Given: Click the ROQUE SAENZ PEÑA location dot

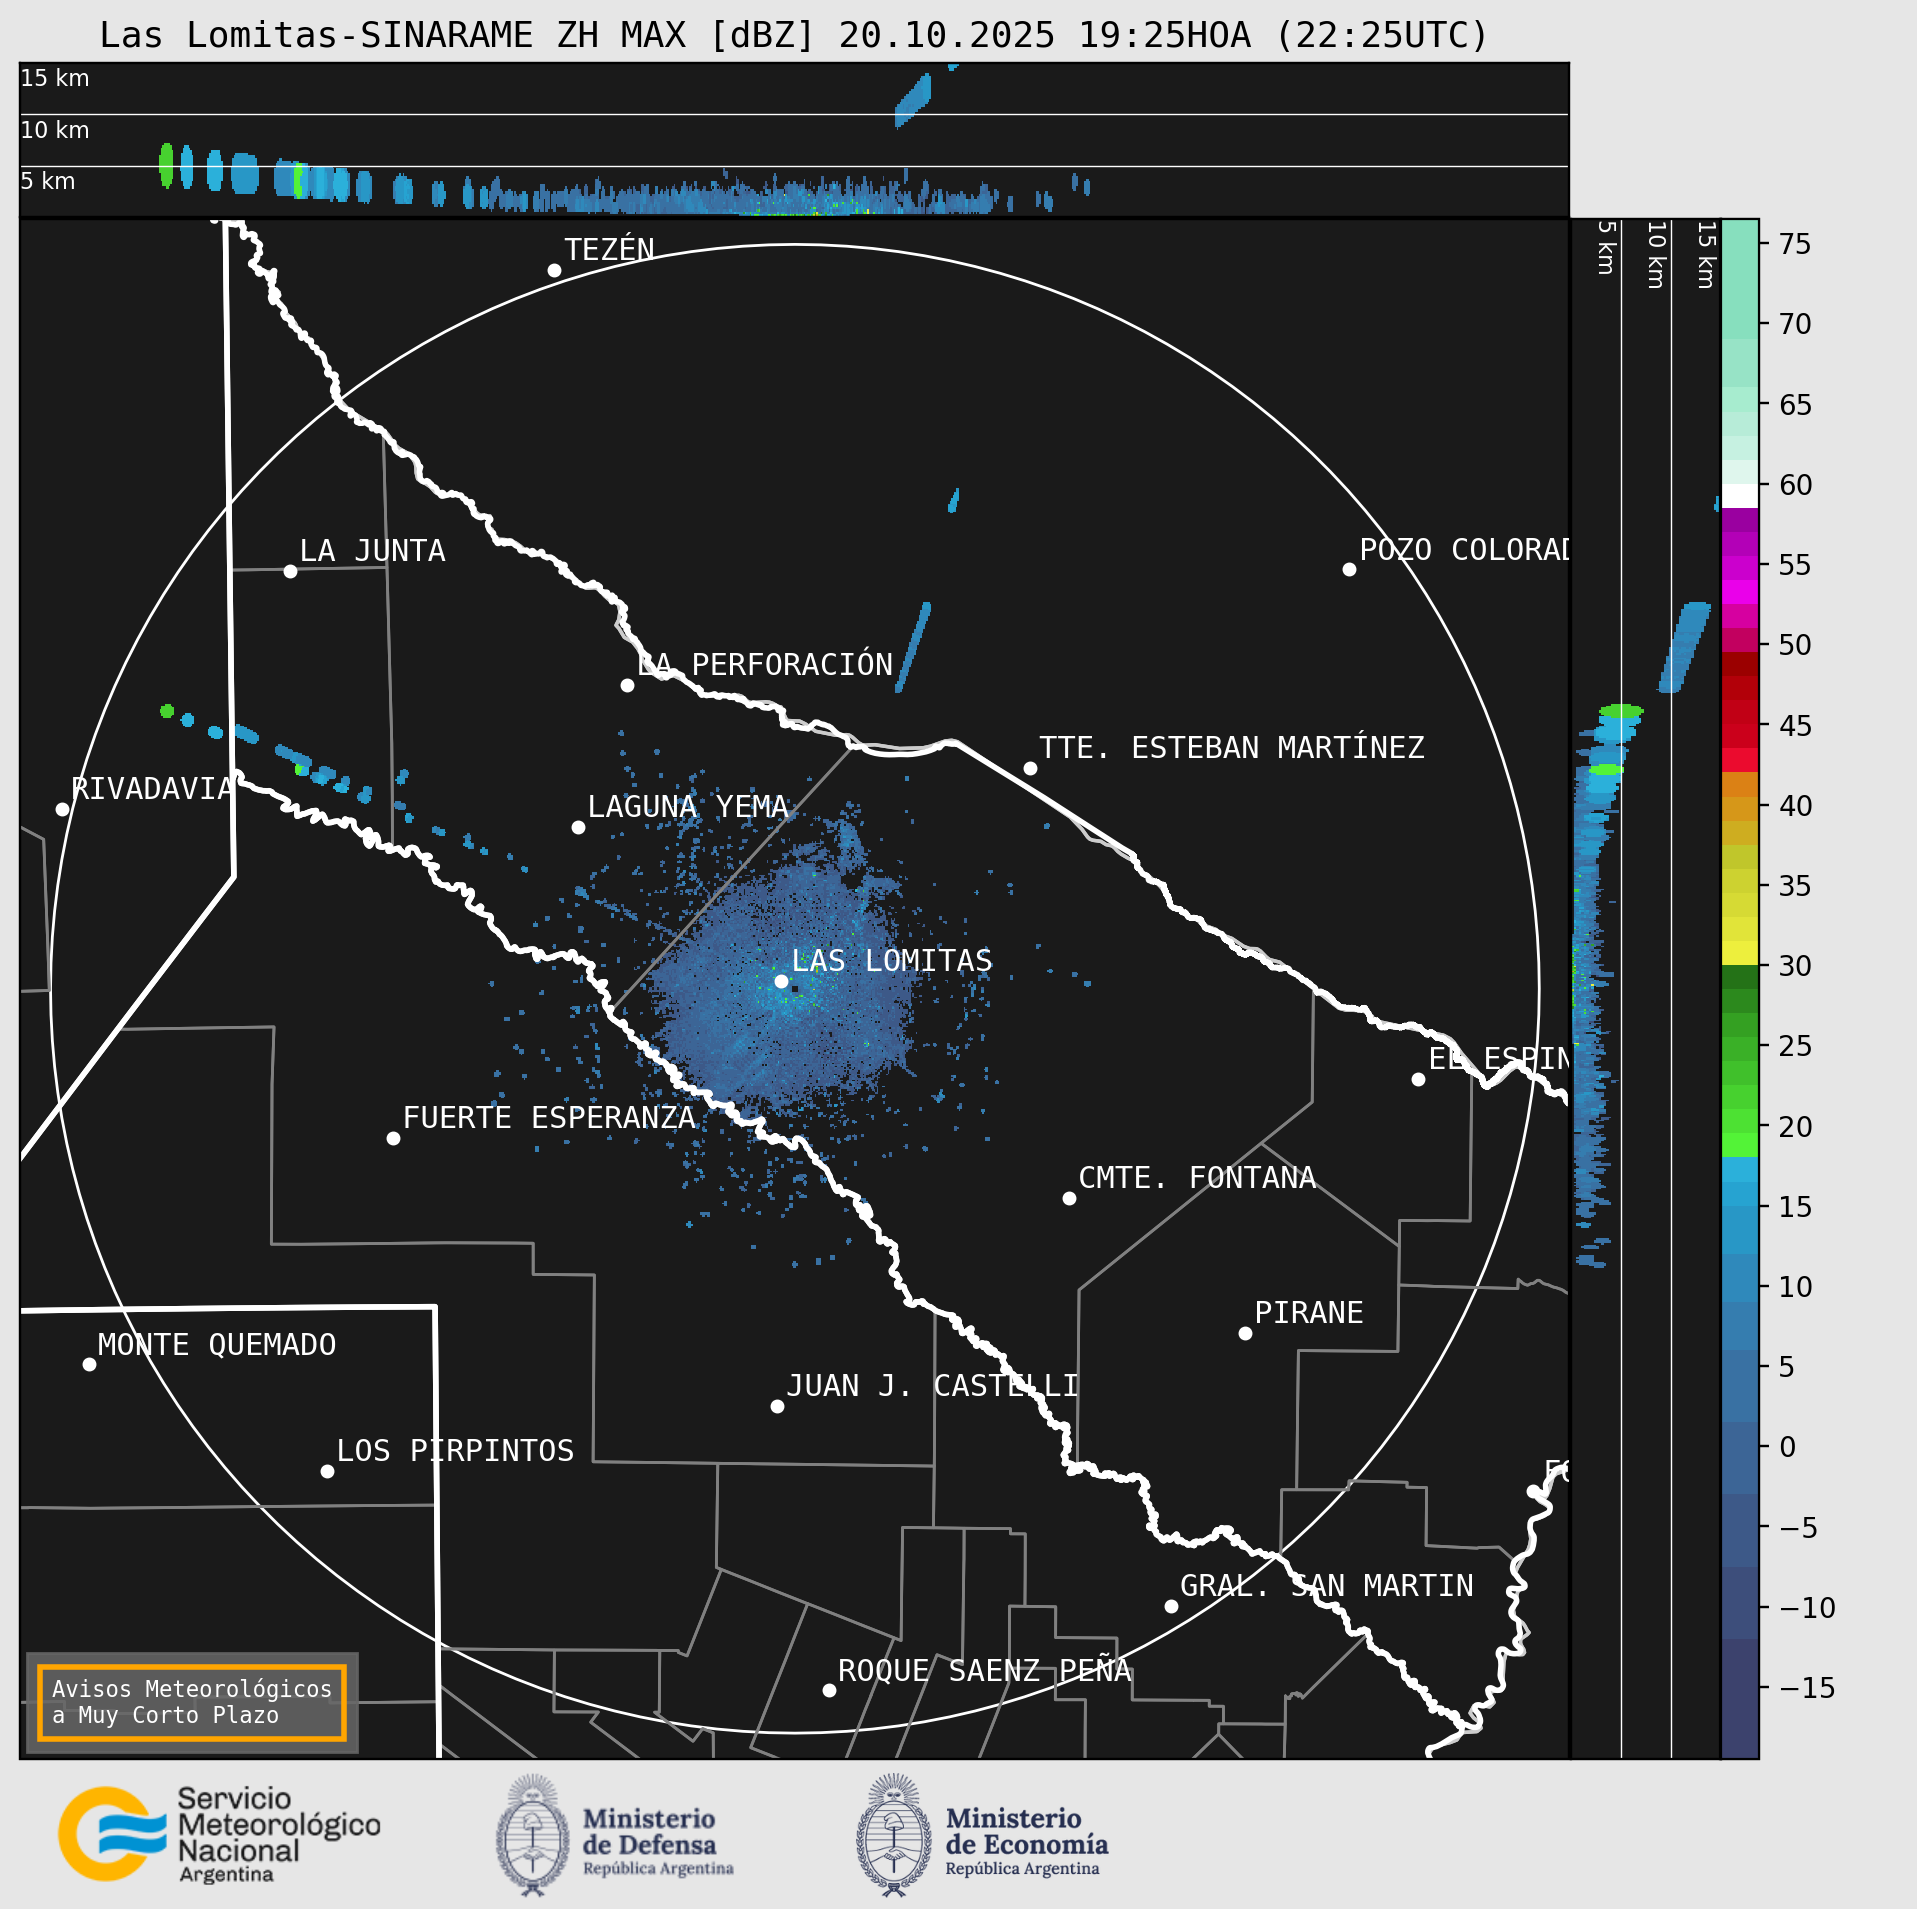Looking at the screenshot, I should pos(829,1690).
